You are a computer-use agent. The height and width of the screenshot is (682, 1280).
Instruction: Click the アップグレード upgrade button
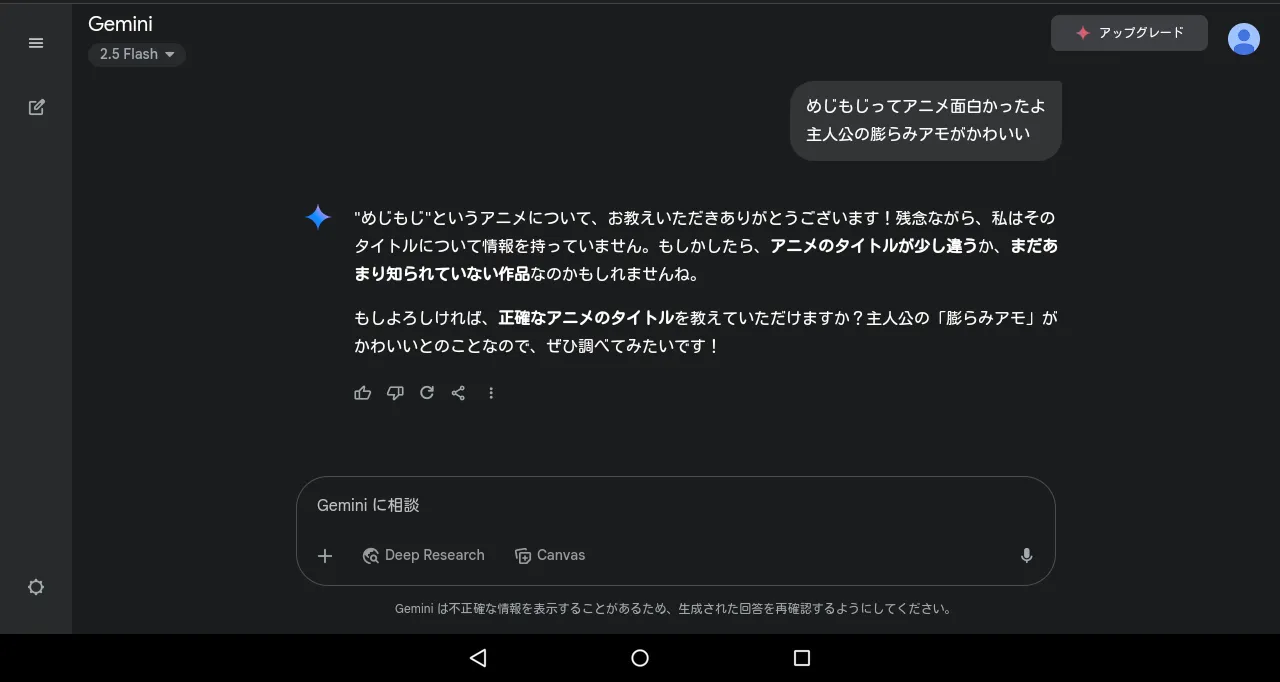click(x=1129, y=33)
